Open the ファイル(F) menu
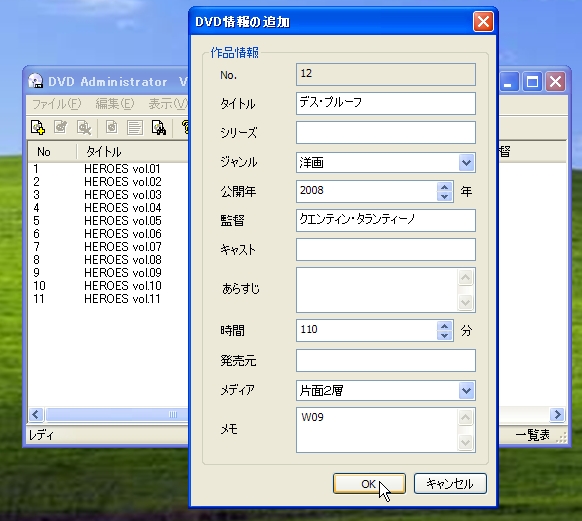The height and width of the screenshot is (521, 582). [56, 104]
